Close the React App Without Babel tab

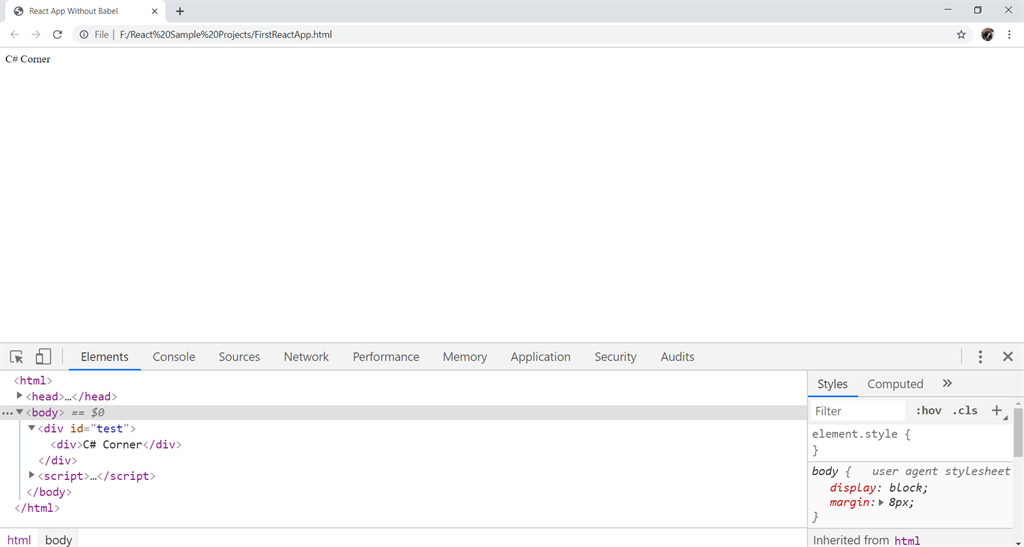[155, 11]
